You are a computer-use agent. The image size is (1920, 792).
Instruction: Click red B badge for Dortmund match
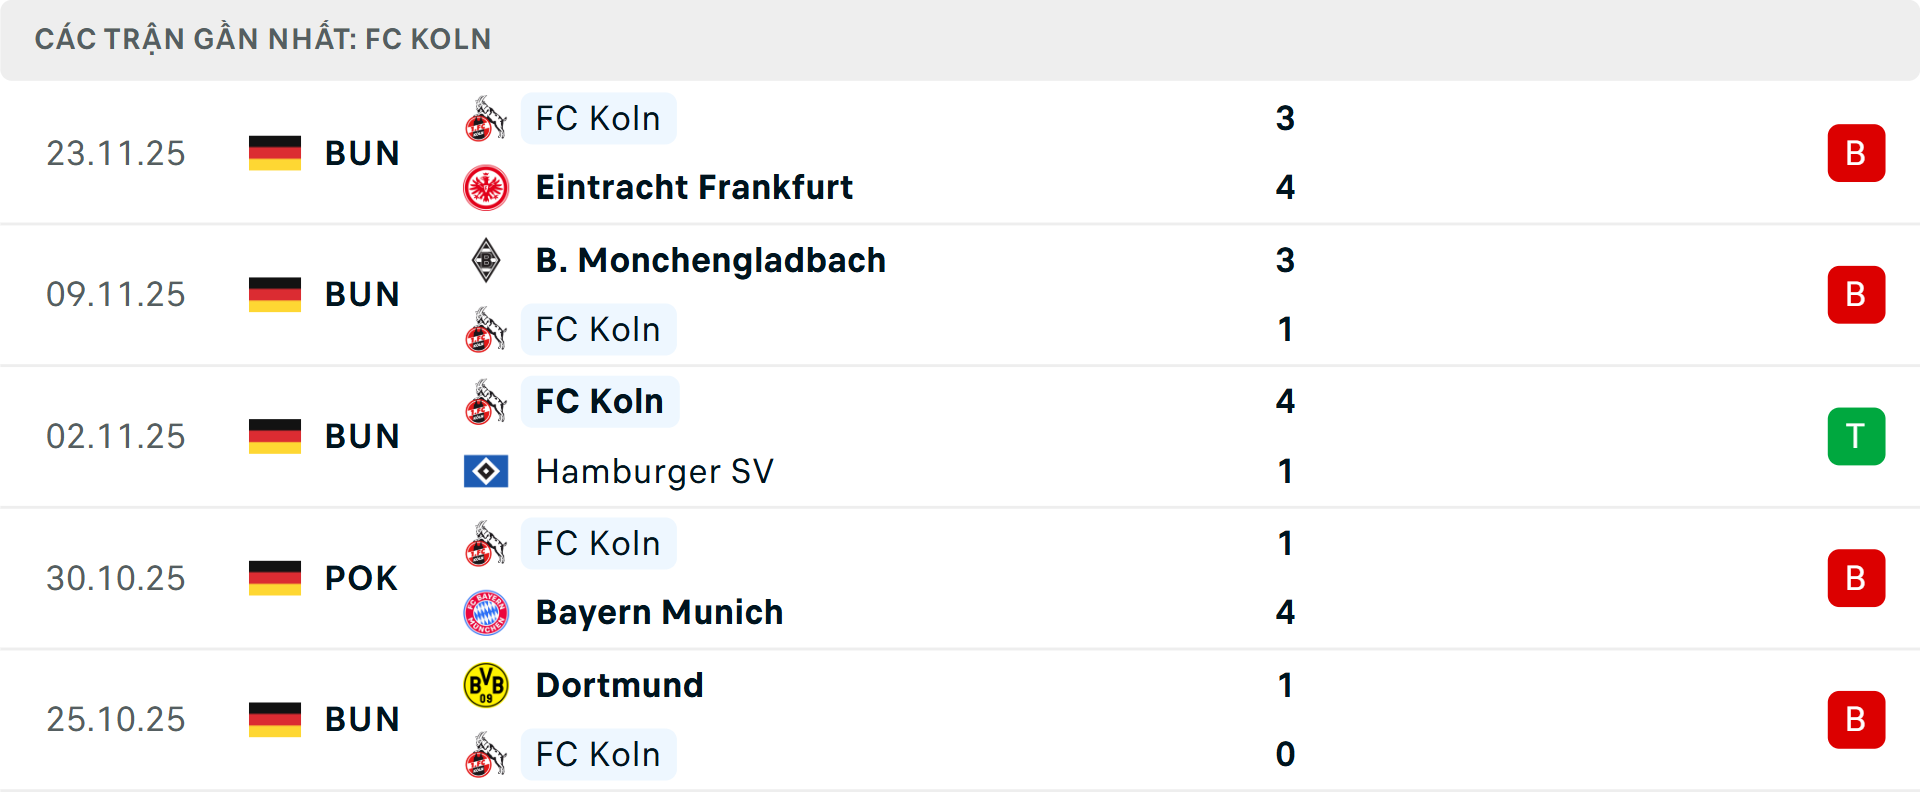(1856, 720)
